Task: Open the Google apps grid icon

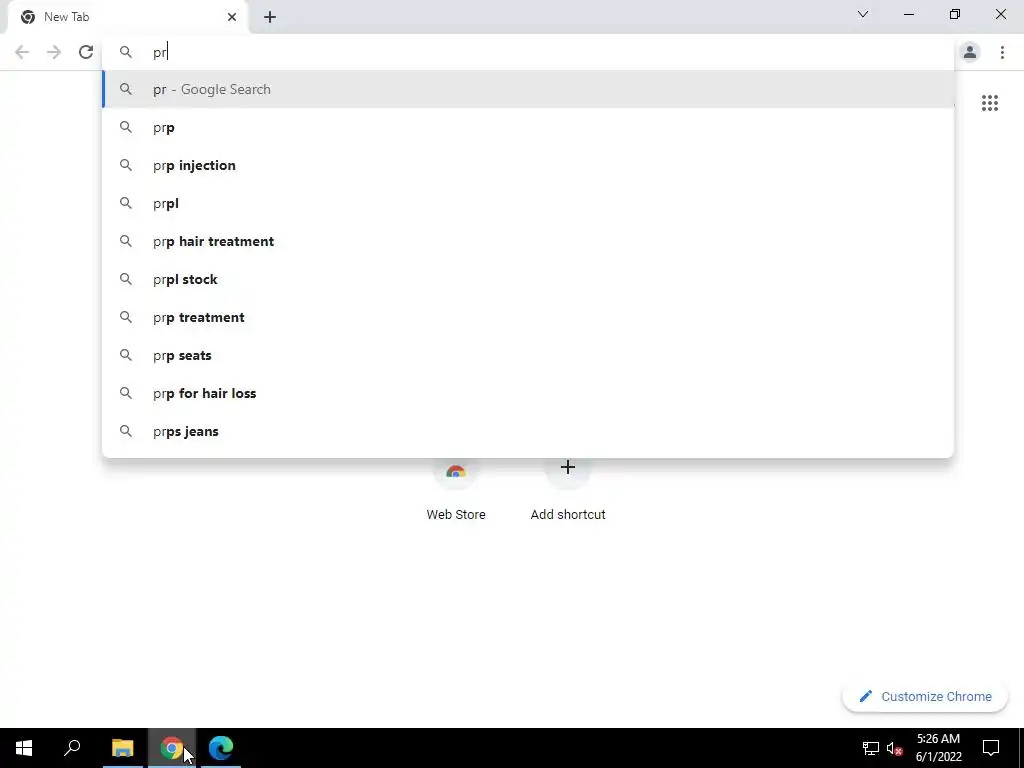Action: tap(989, 103)
